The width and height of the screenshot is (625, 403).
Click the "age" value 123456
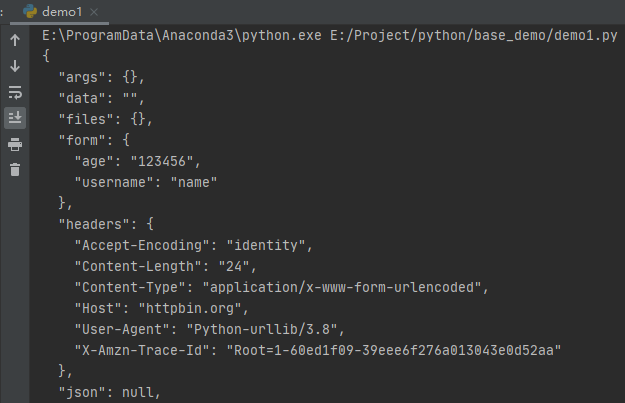(x=170, y=161)
